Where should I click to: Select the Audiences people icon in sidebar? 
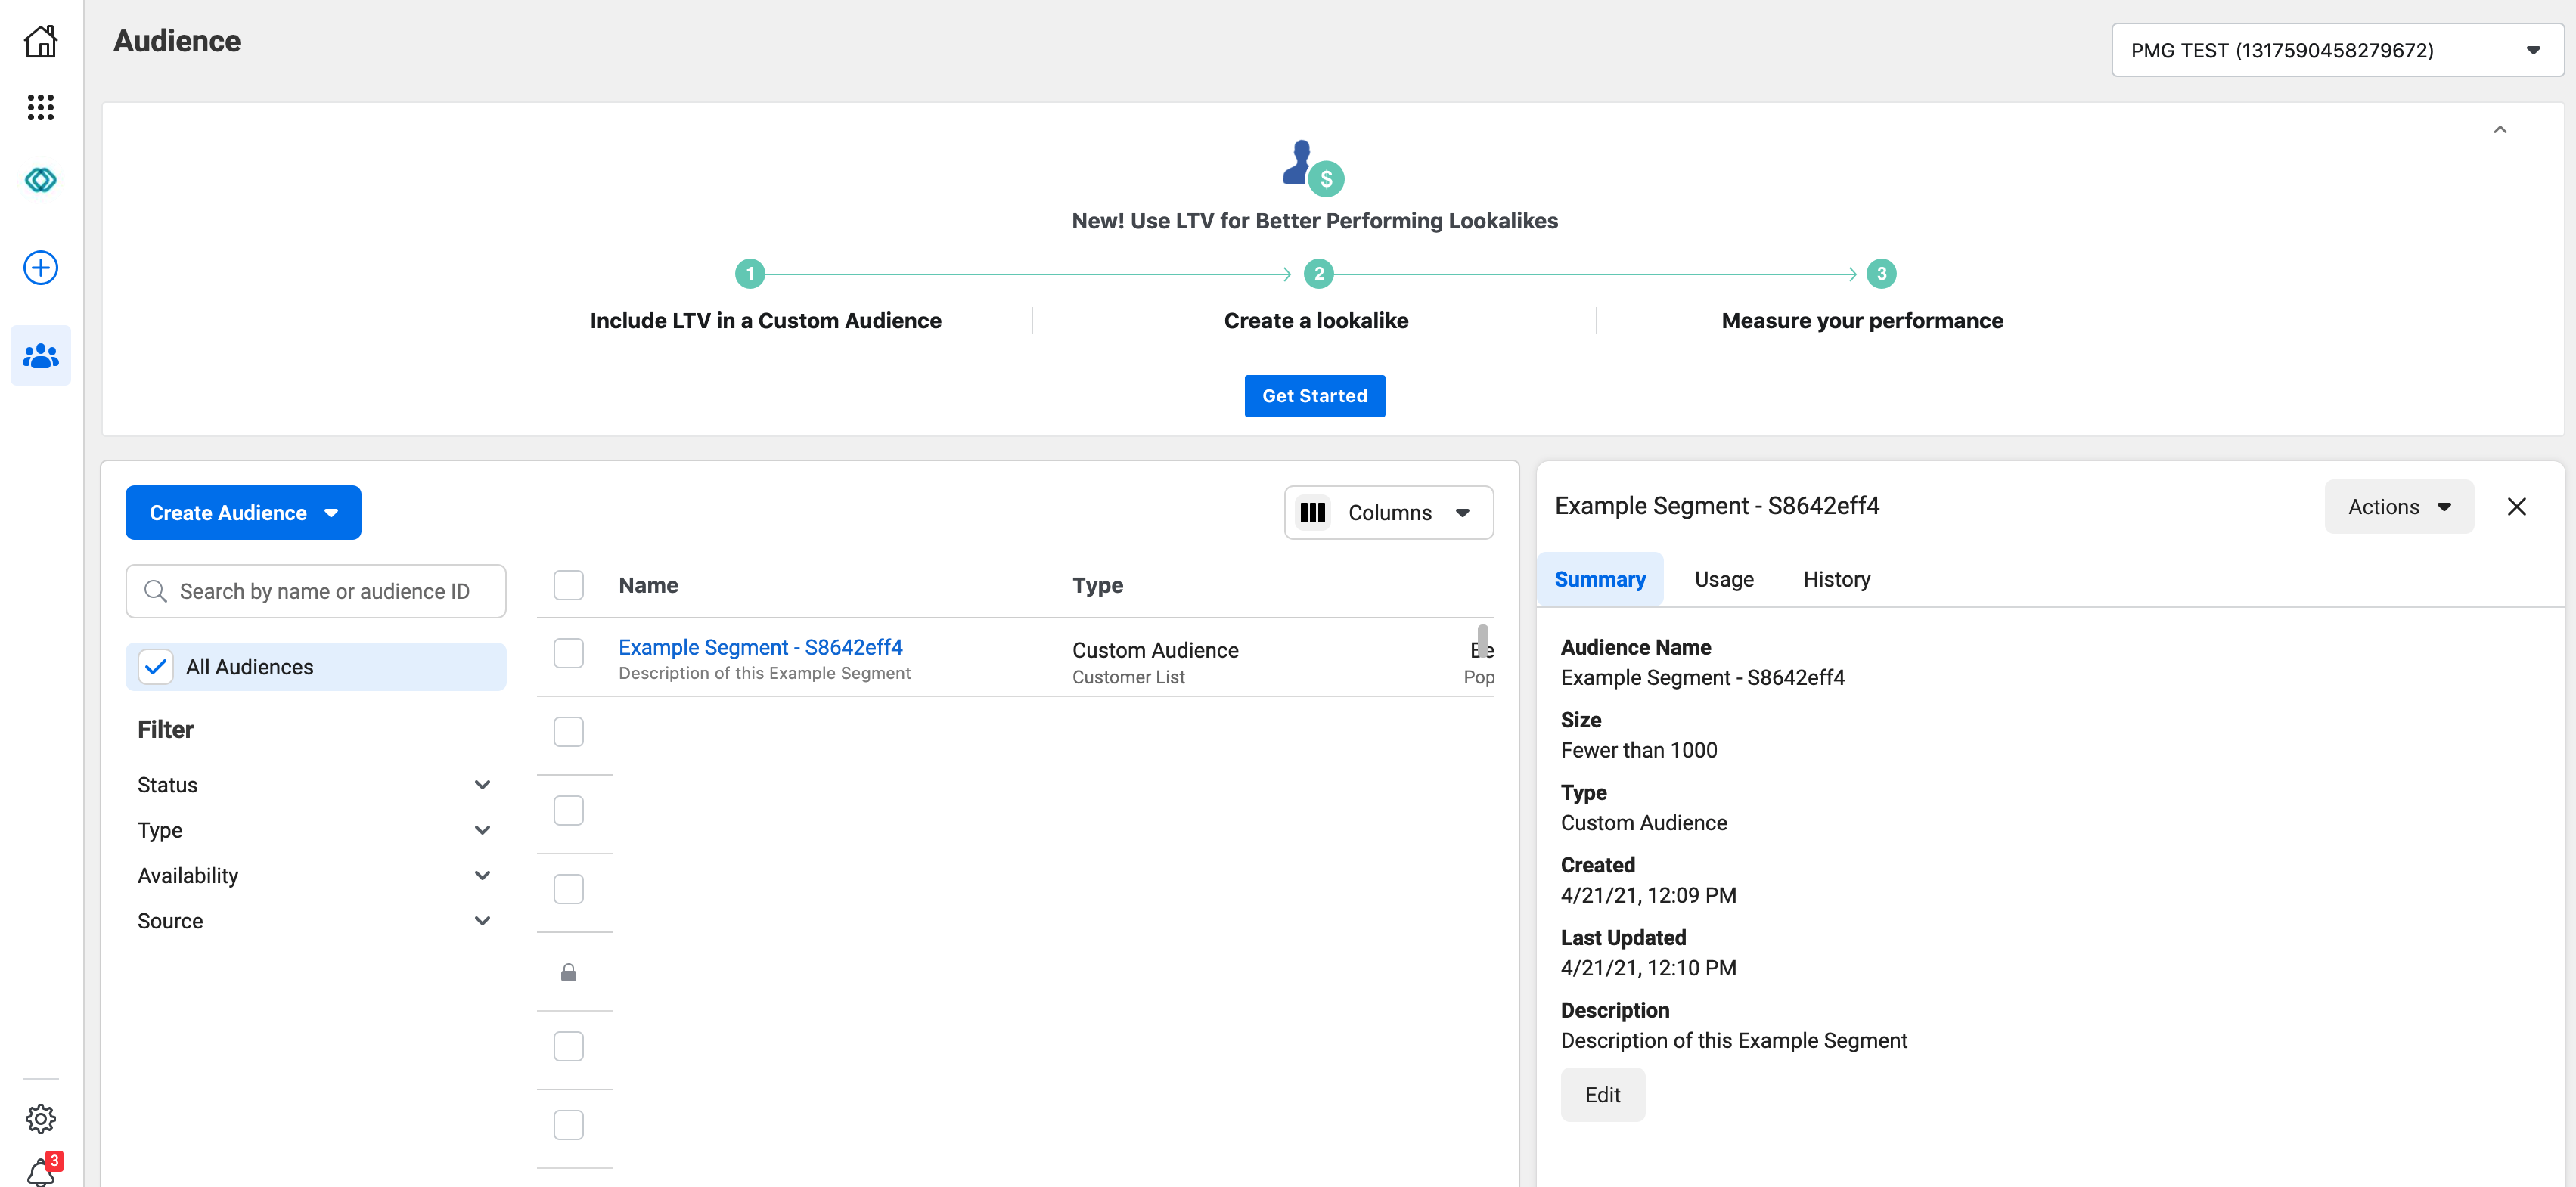tap(40, 356)
